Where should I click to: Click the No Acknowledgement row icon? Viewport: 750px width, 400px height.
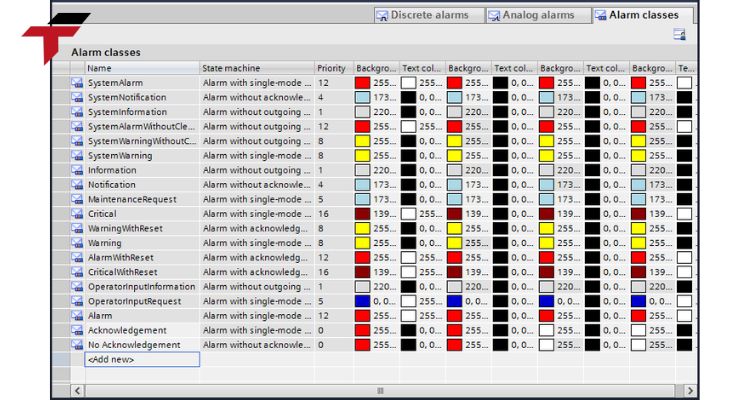point(77,345)
